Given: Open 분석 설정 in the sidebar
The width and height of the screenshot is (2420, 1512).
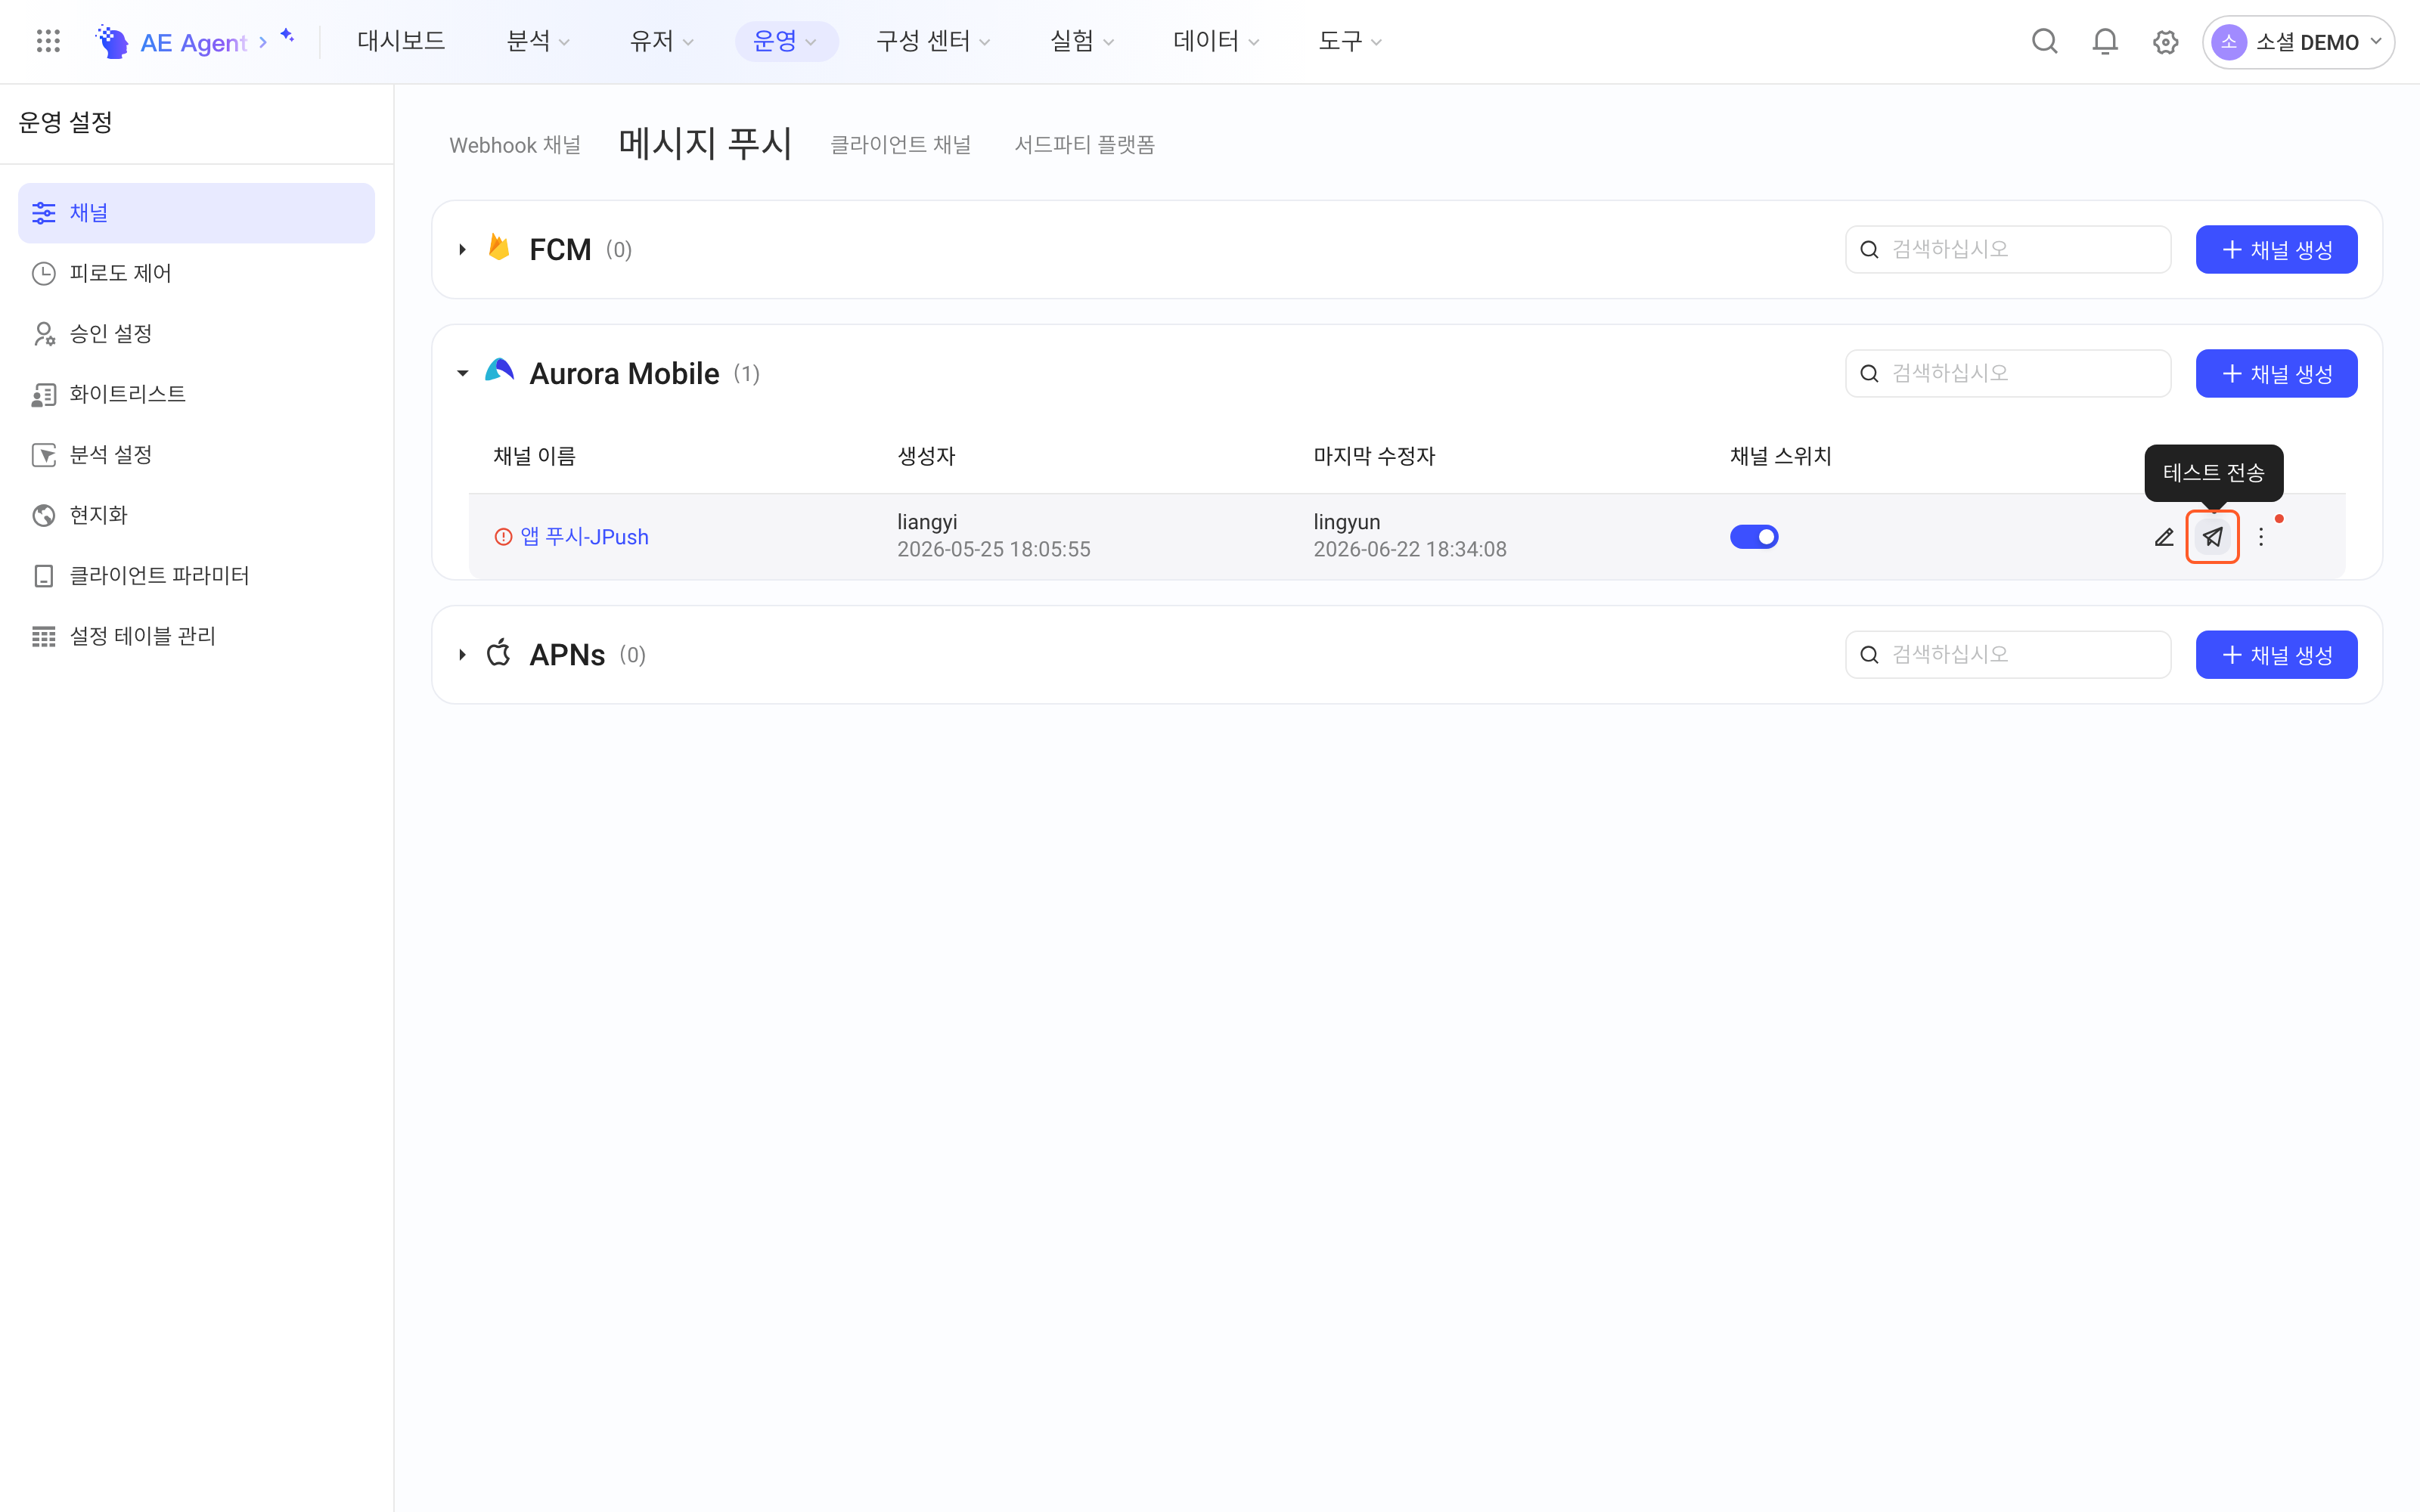Looking at the screenshot, I should point(196,455).
